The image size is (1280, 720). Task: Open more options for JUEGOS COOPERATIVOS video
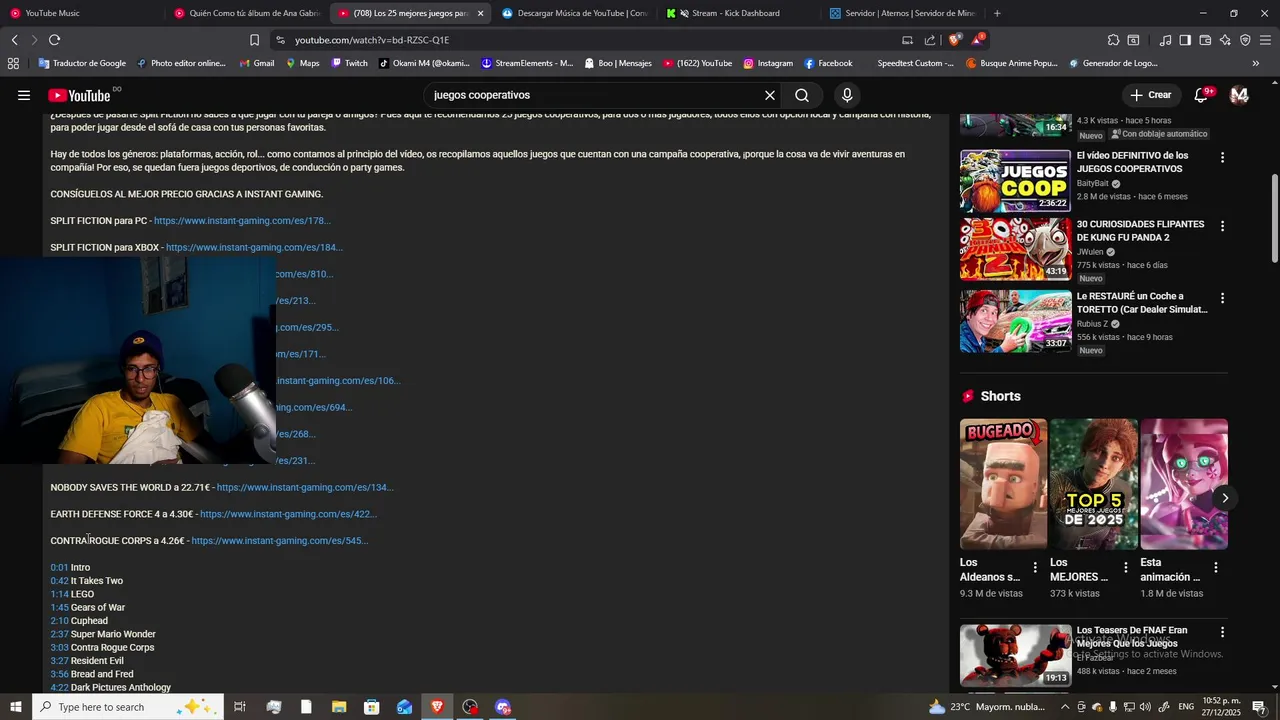tap(1222, 158)
